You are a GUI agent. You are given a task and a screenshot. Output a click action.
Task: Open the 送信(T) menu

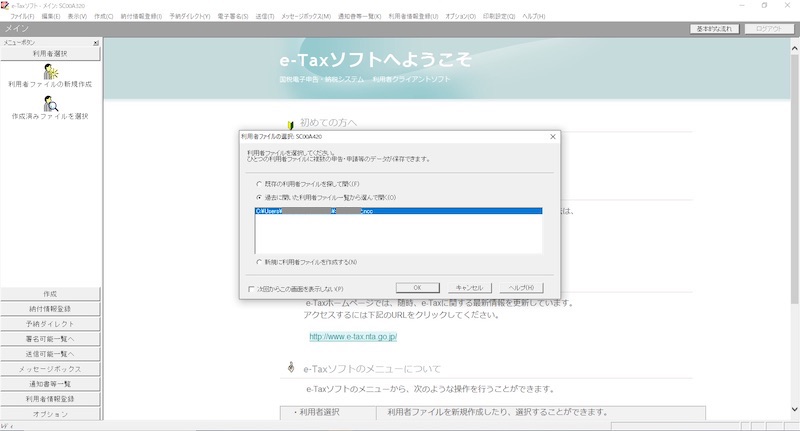[264, 16]
